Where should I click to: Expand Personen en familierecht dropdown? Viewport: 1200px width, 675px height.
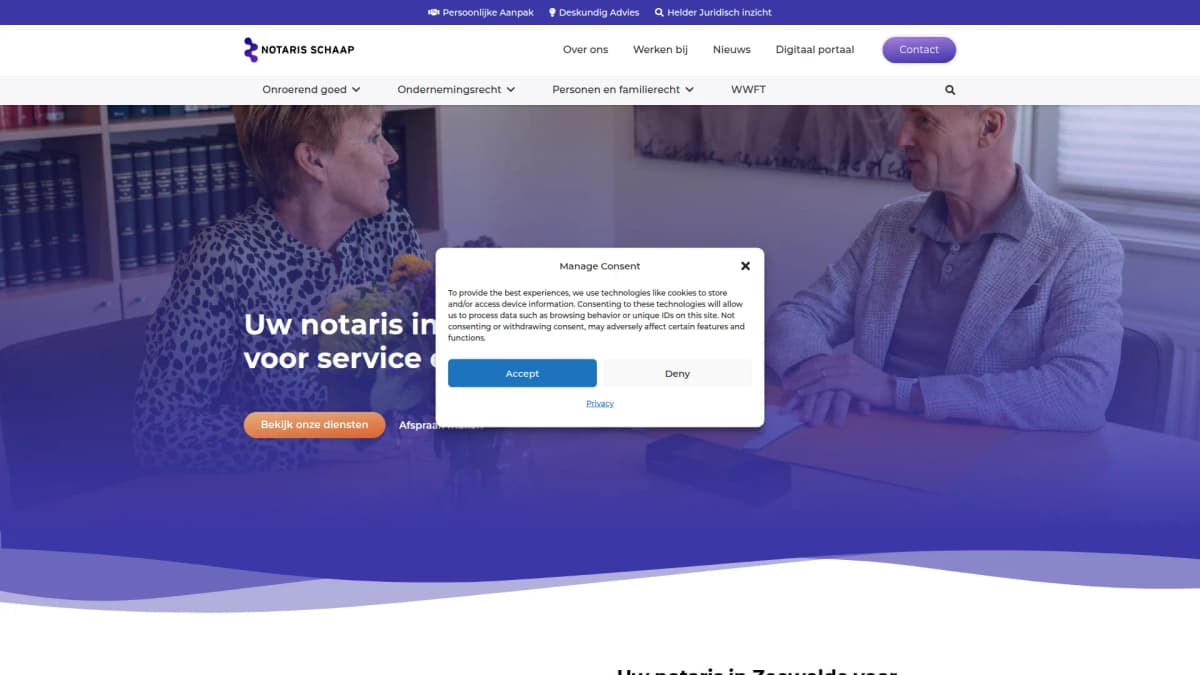(x=624, y=90)
